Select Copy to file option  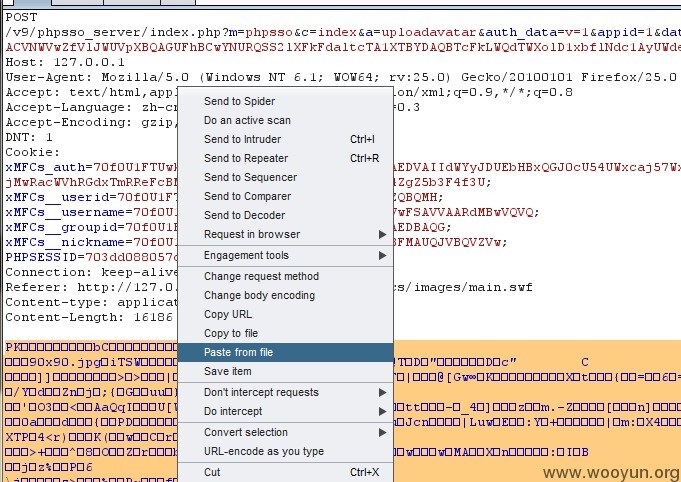click(x=285, y=333)
